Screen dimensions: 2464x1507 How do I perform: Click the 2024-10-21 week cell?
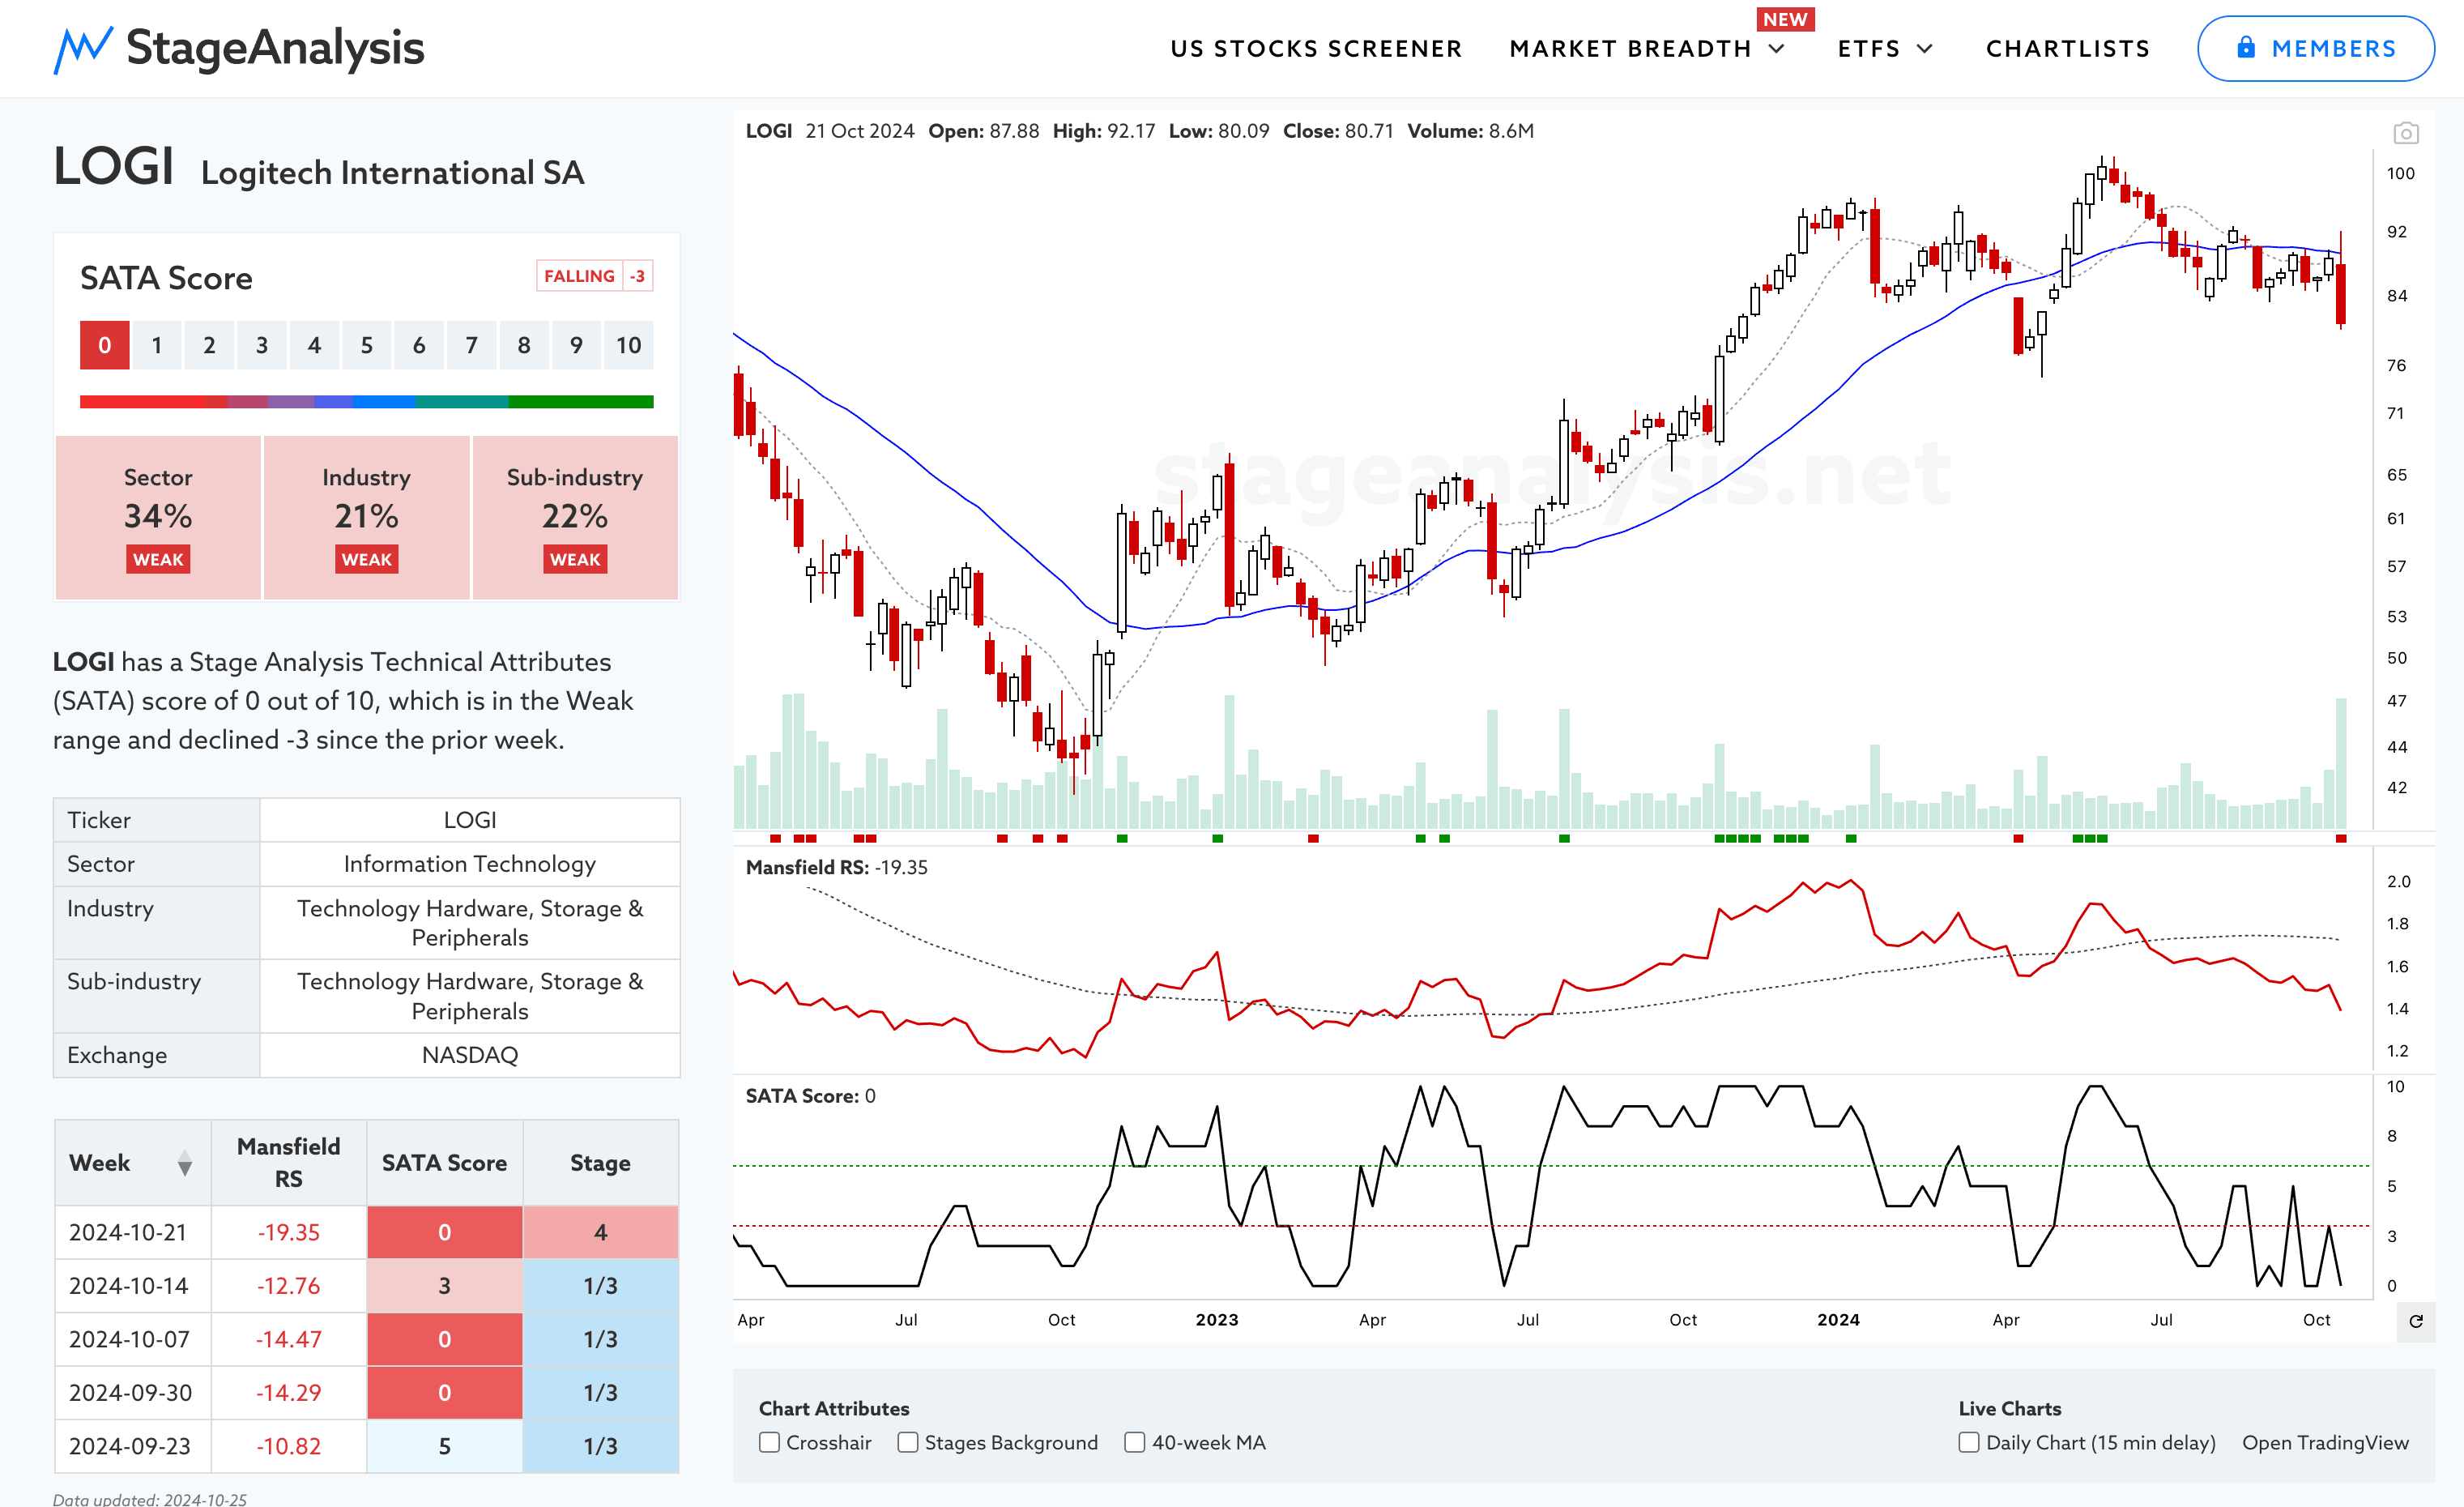133,1232
